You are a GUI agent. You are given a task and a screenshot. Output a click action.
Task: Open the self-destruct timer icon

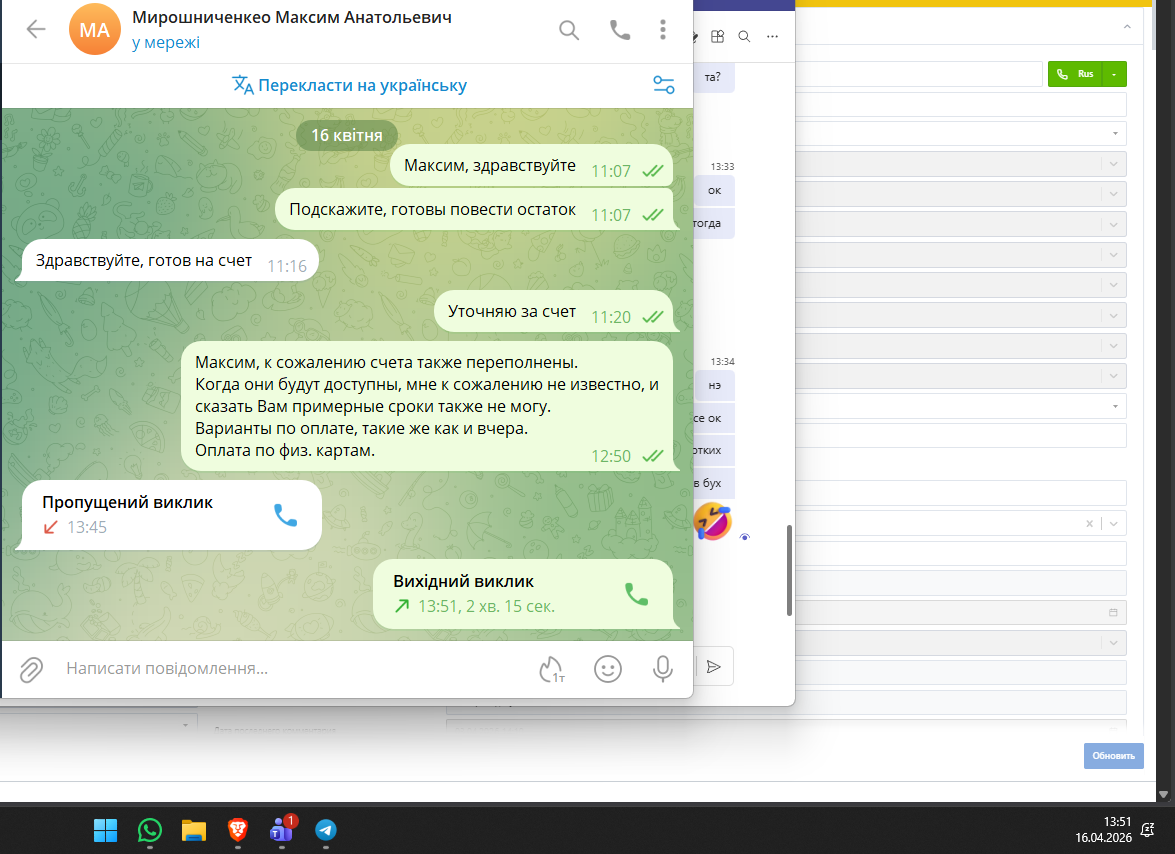click(x=552, y=669)
